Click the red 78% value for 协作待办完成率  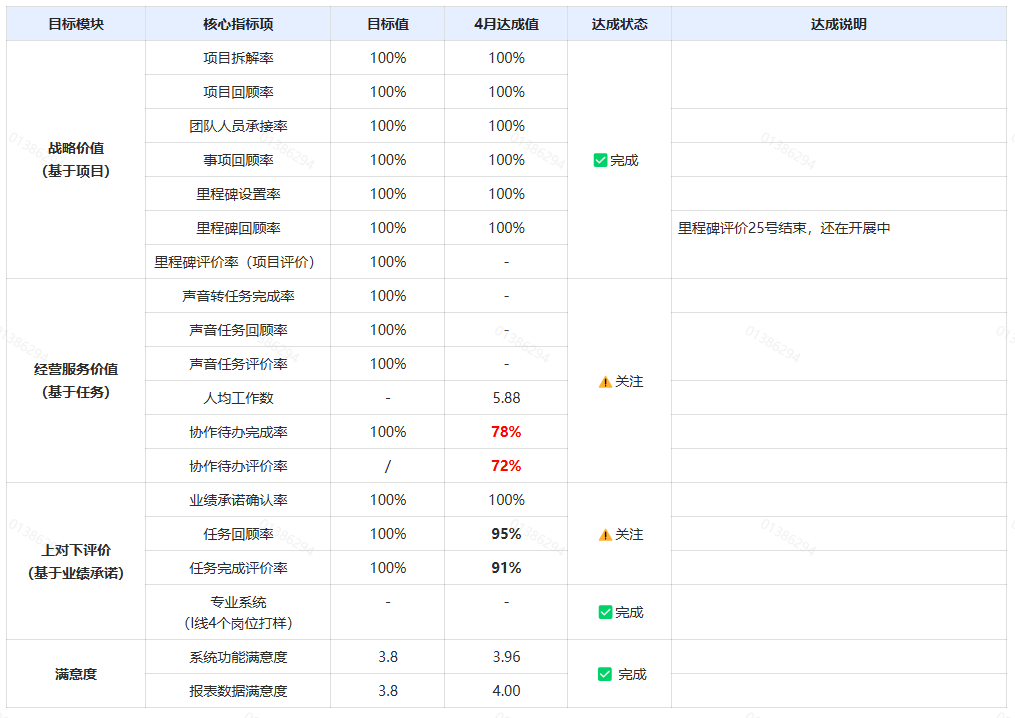tap(505, 431)
